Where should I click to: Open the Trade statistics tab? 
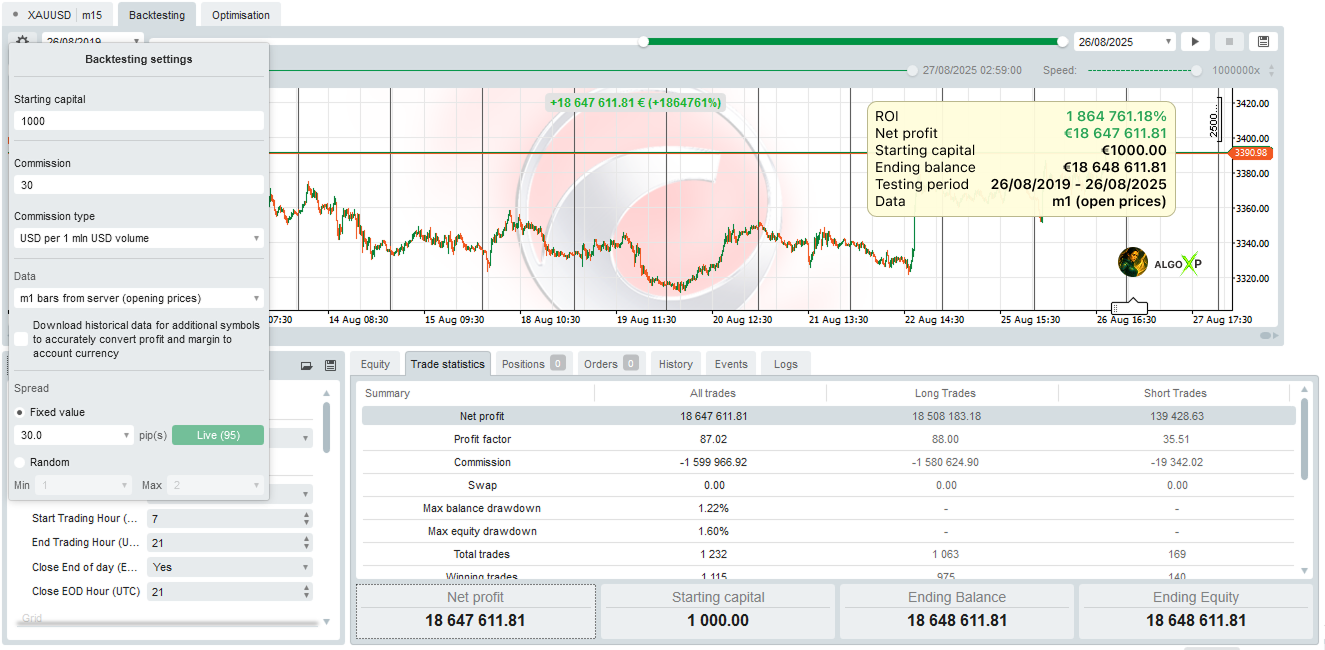[447, 364]
